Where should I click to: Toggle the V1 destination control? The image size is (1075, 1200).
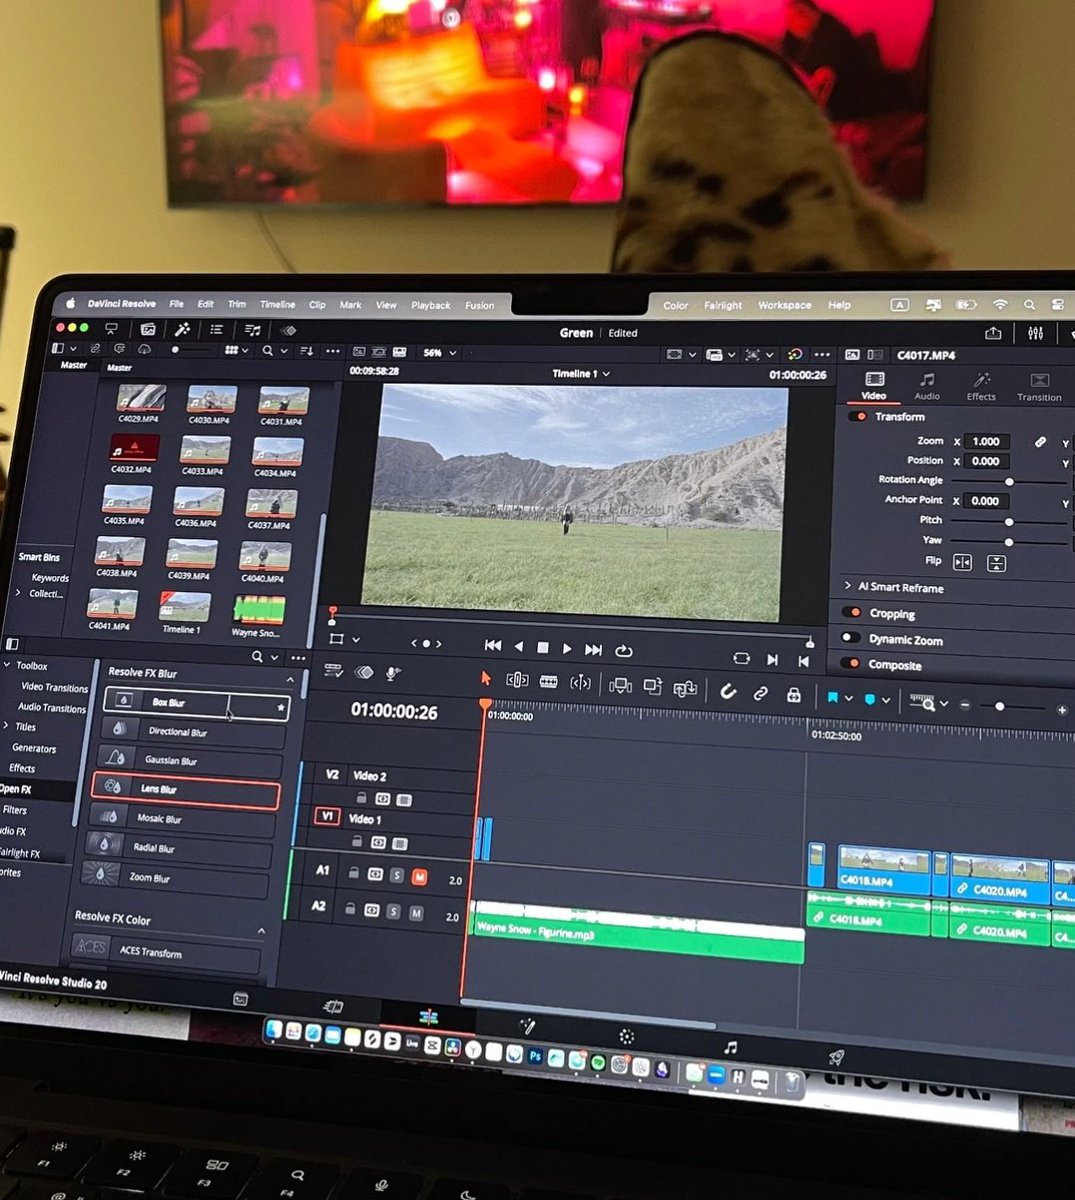click(327, 817)
